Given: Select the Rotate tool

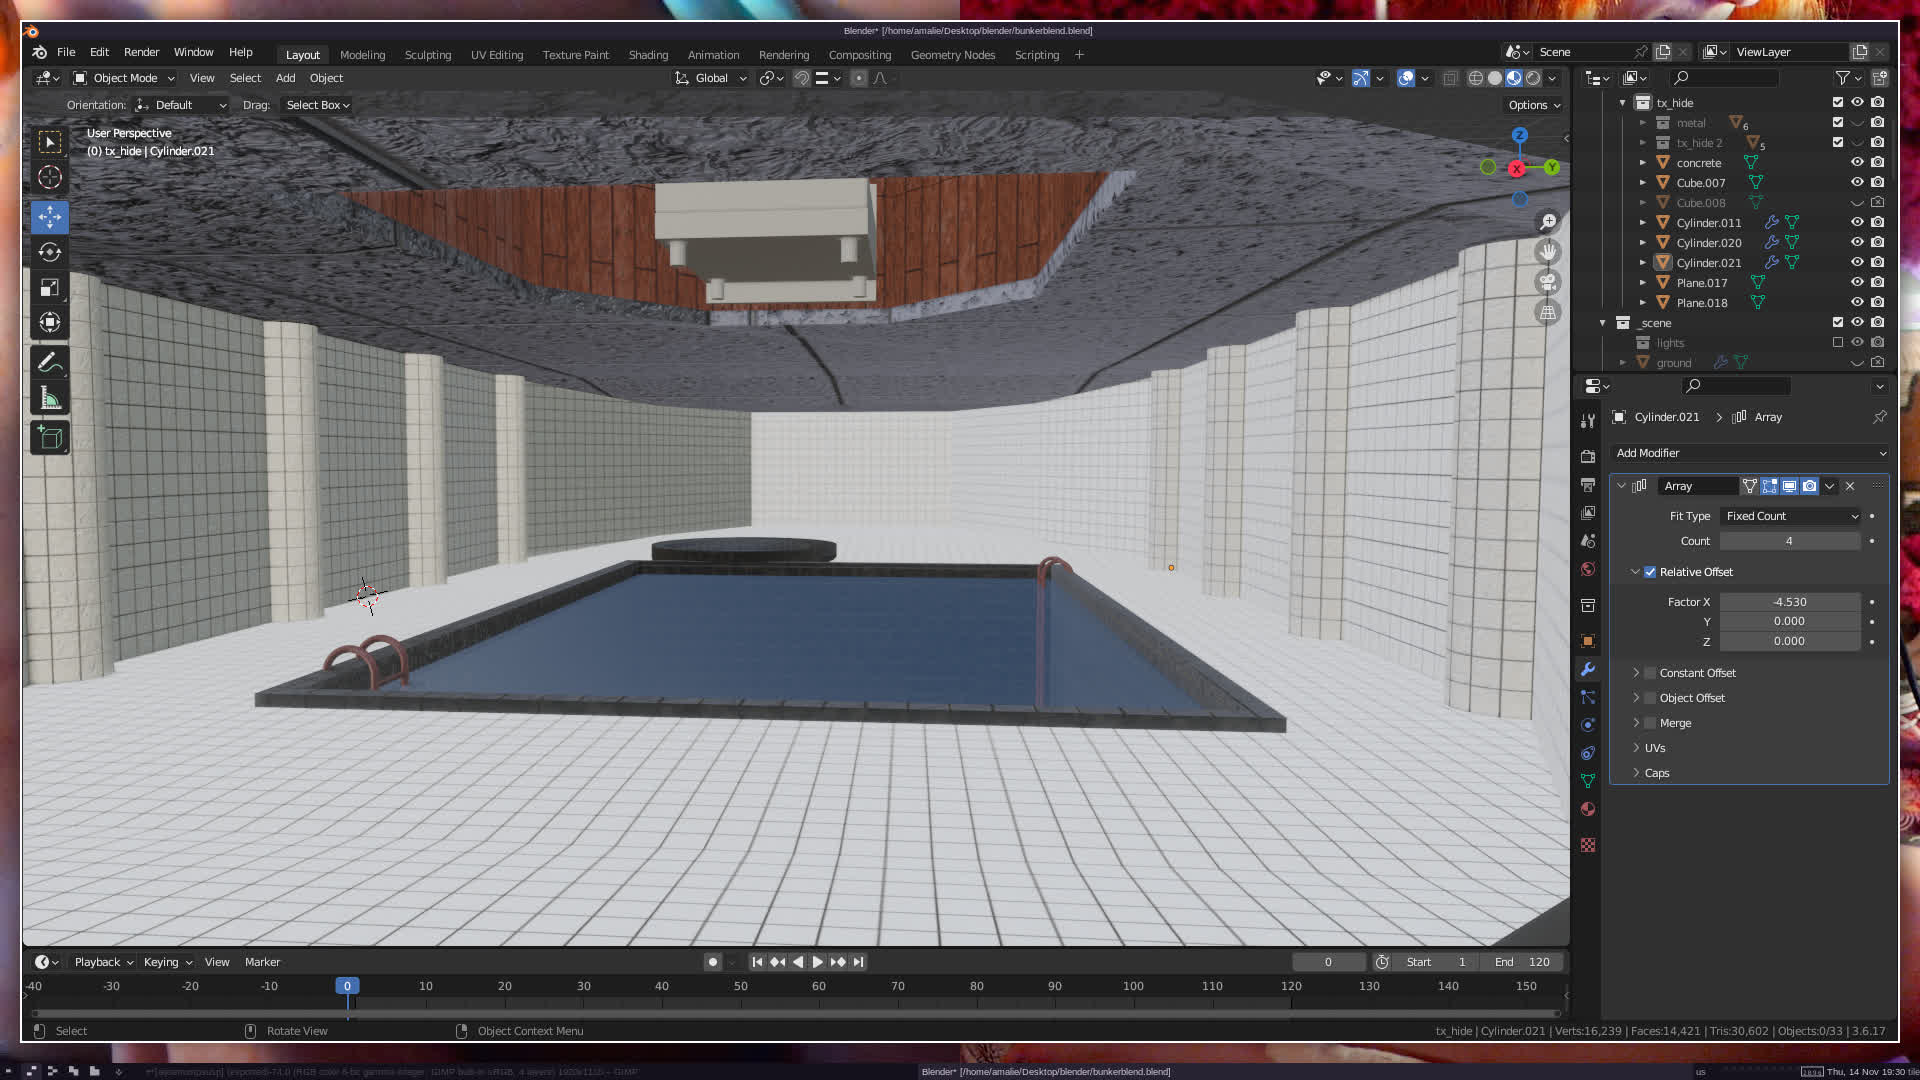Looking at the screenshot, I should click(50, 252).
